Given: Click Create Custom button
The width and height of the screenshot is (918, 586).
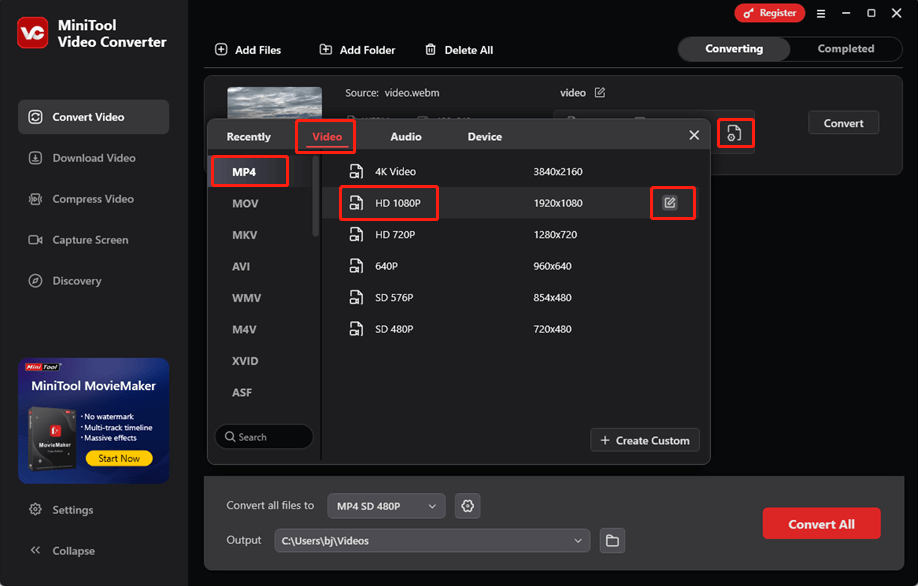Looking at the screenshot, I should [645, 440].
